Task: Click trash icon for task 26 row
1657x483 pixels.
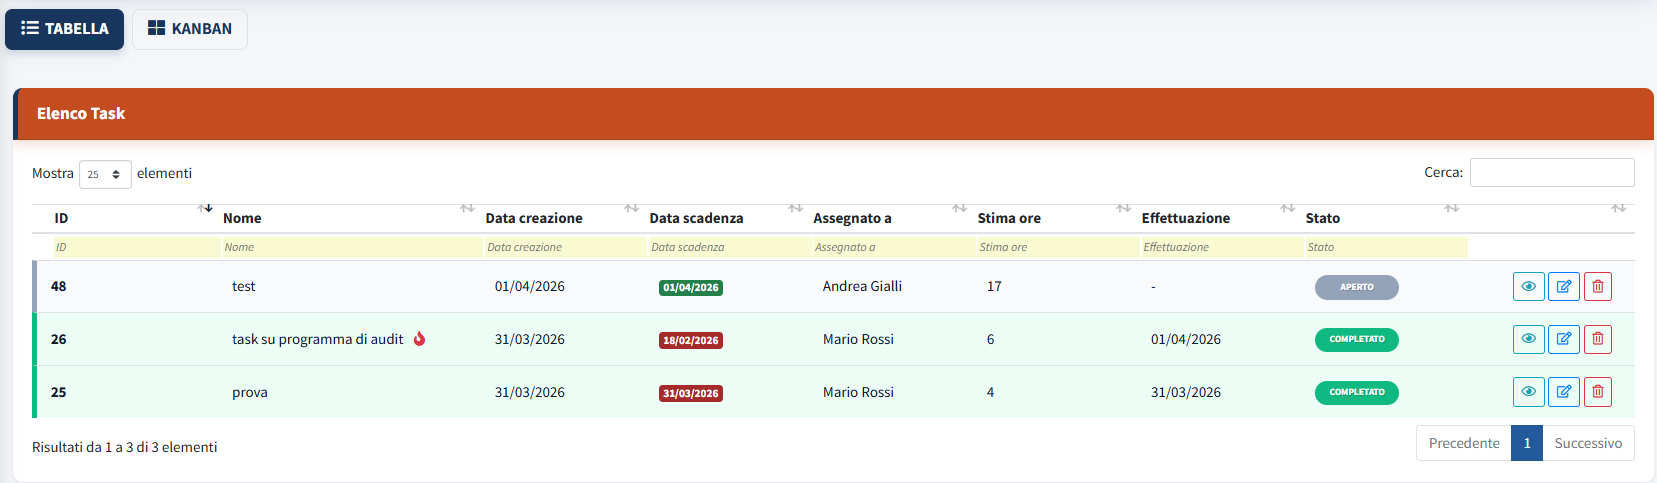Action: point(1597,339)
